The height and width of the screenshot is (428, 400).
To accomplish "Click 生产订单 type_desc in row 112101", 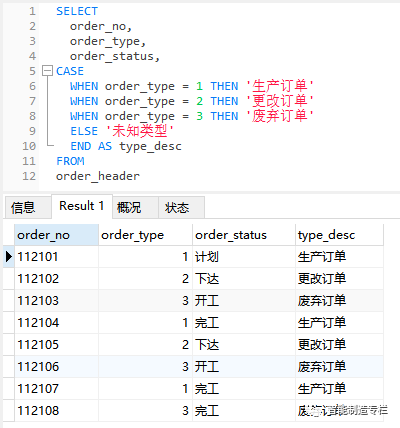I will (339, 257).
